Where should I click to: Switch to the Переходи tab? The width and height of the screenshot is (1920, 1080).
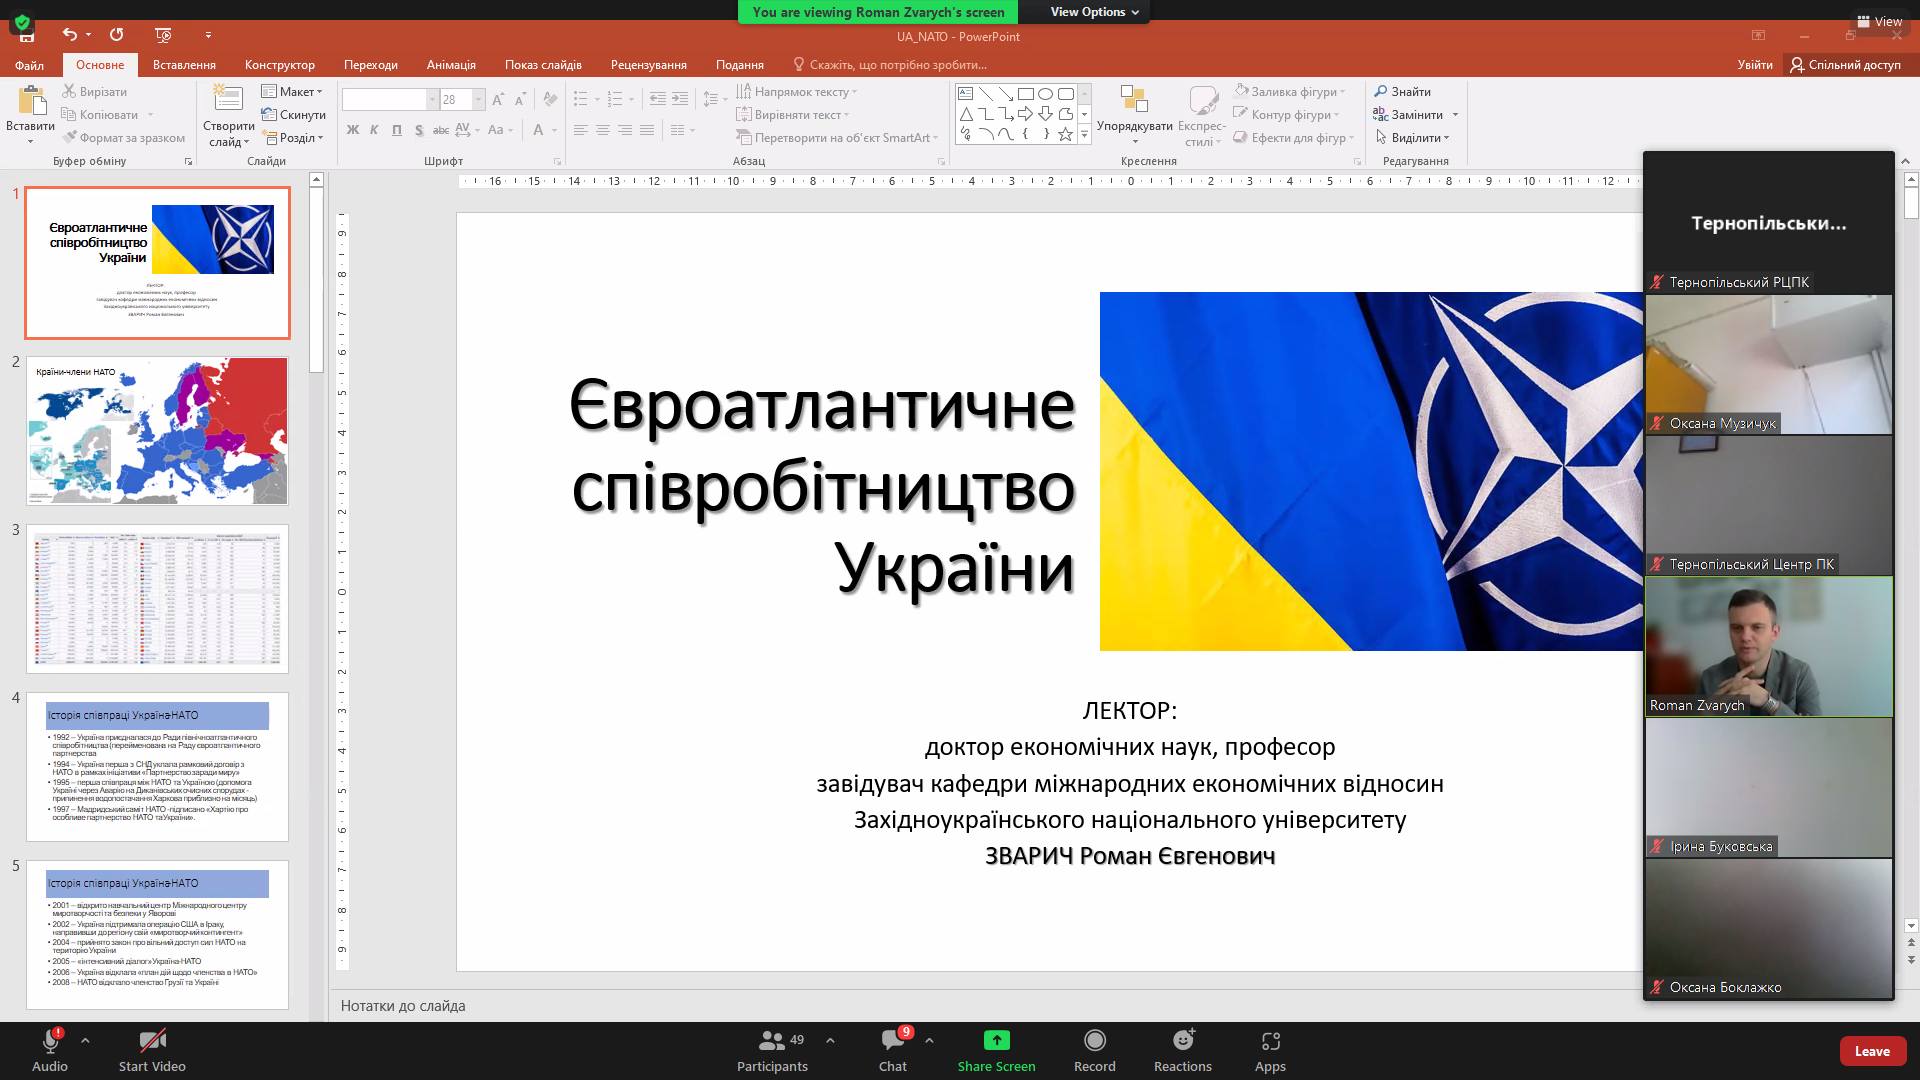(371, 65)
